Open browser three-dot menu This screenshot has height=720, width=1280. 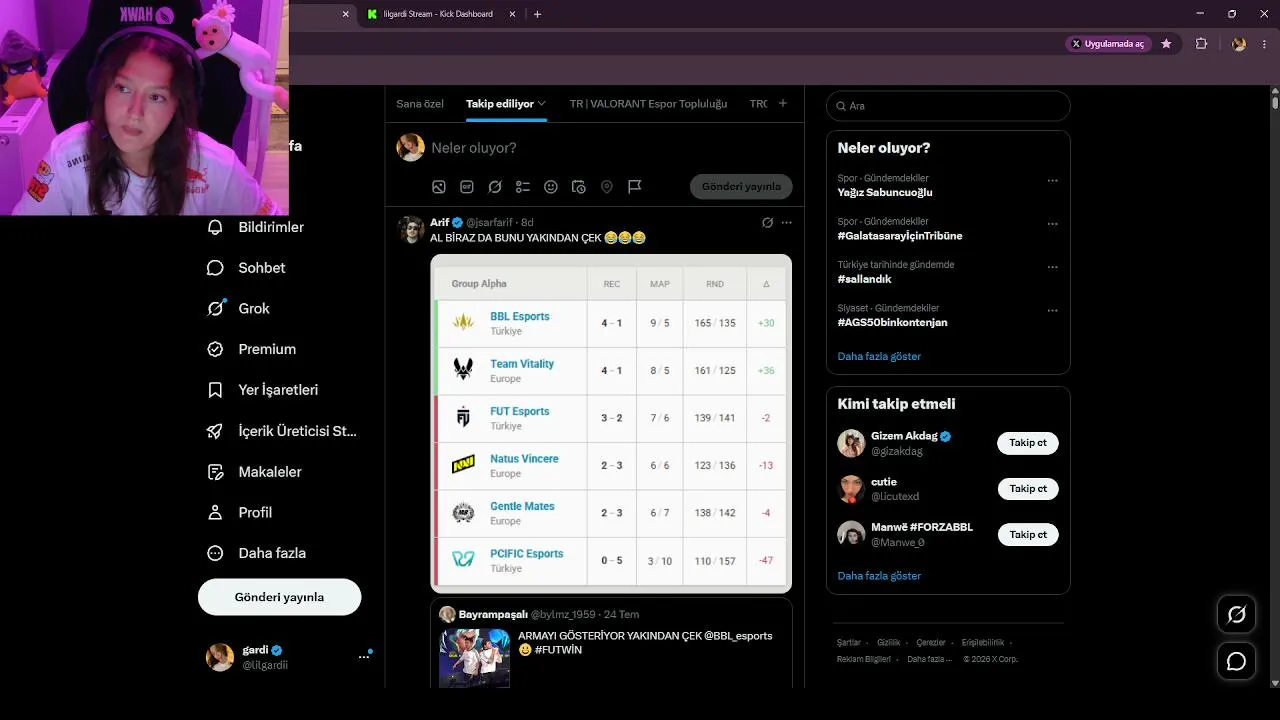tap(1265, 44)
